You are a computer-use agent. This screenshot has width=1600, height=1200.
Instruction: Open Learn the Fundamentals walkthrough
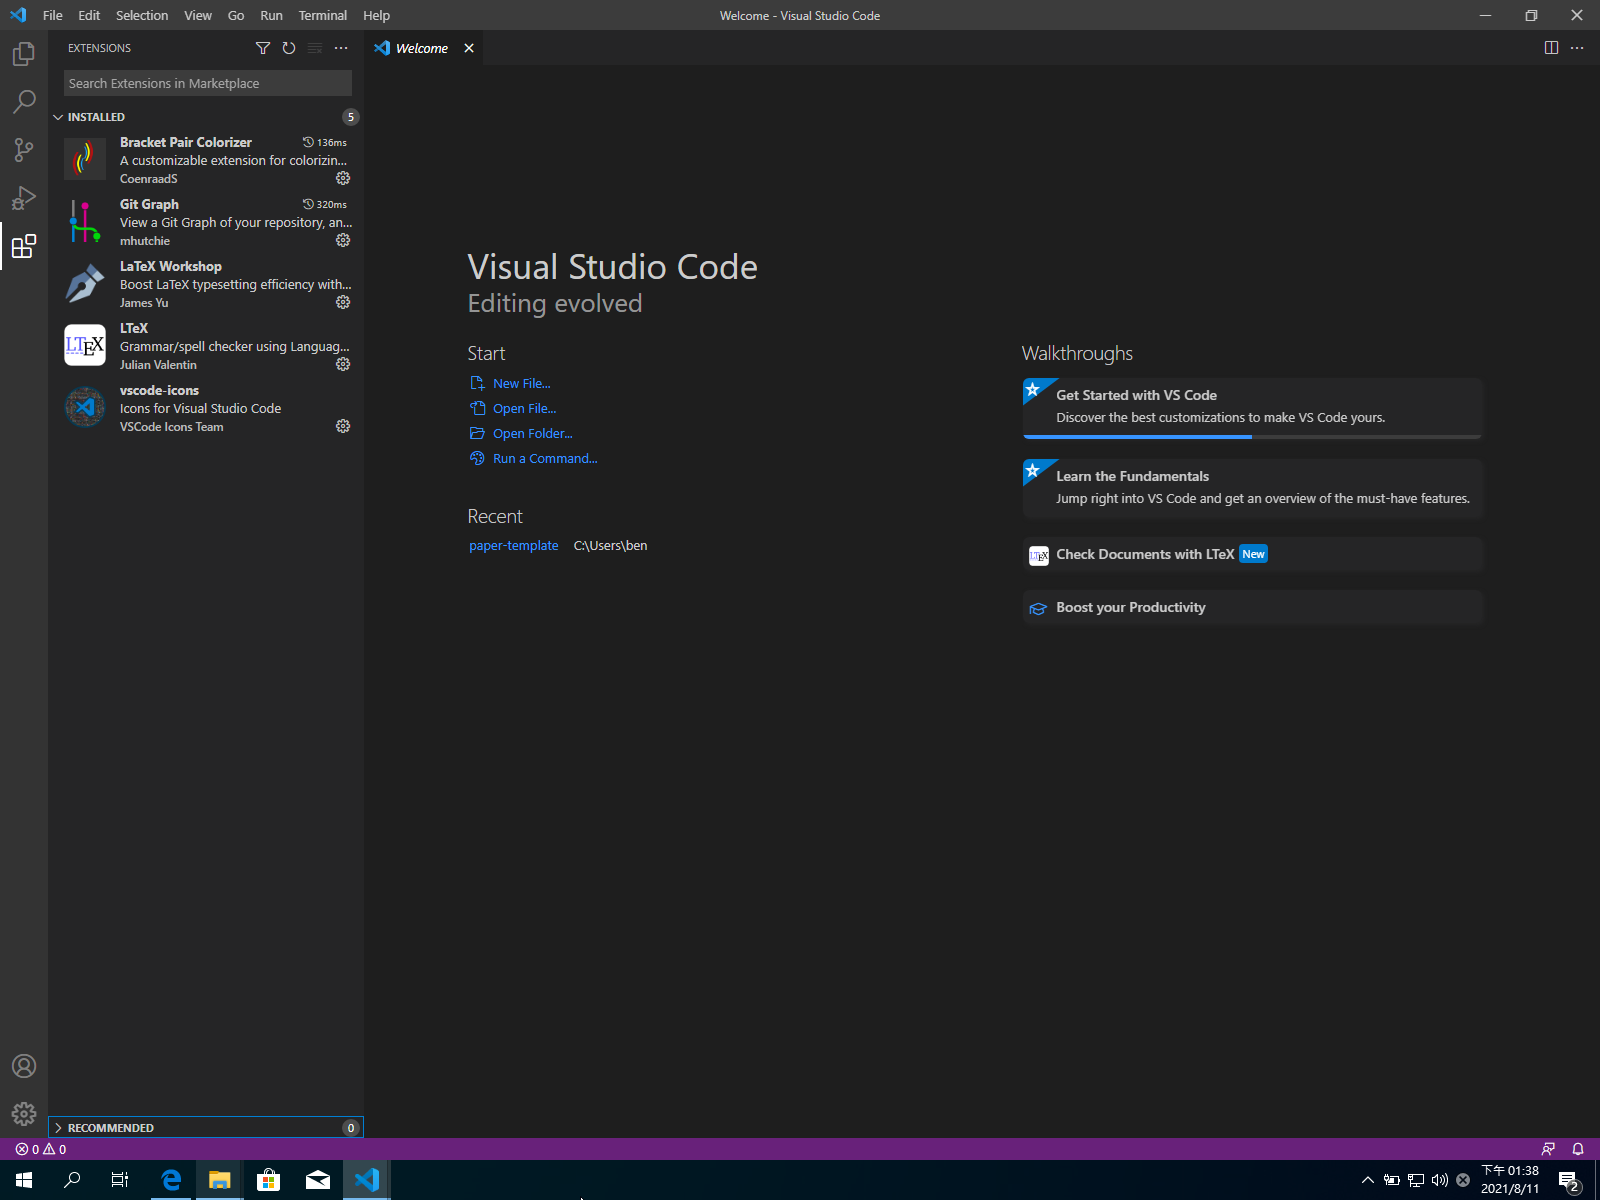(1252, 488)
